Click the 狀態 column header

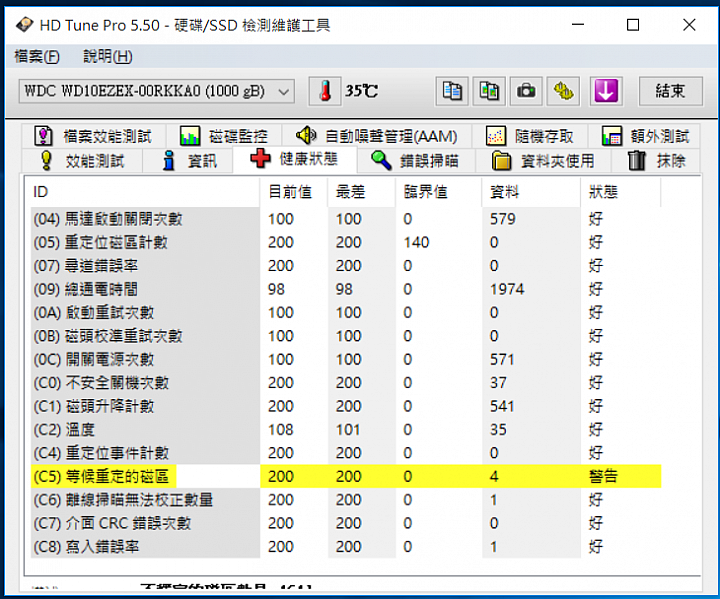pyautogui.click(x=621, y=192)
